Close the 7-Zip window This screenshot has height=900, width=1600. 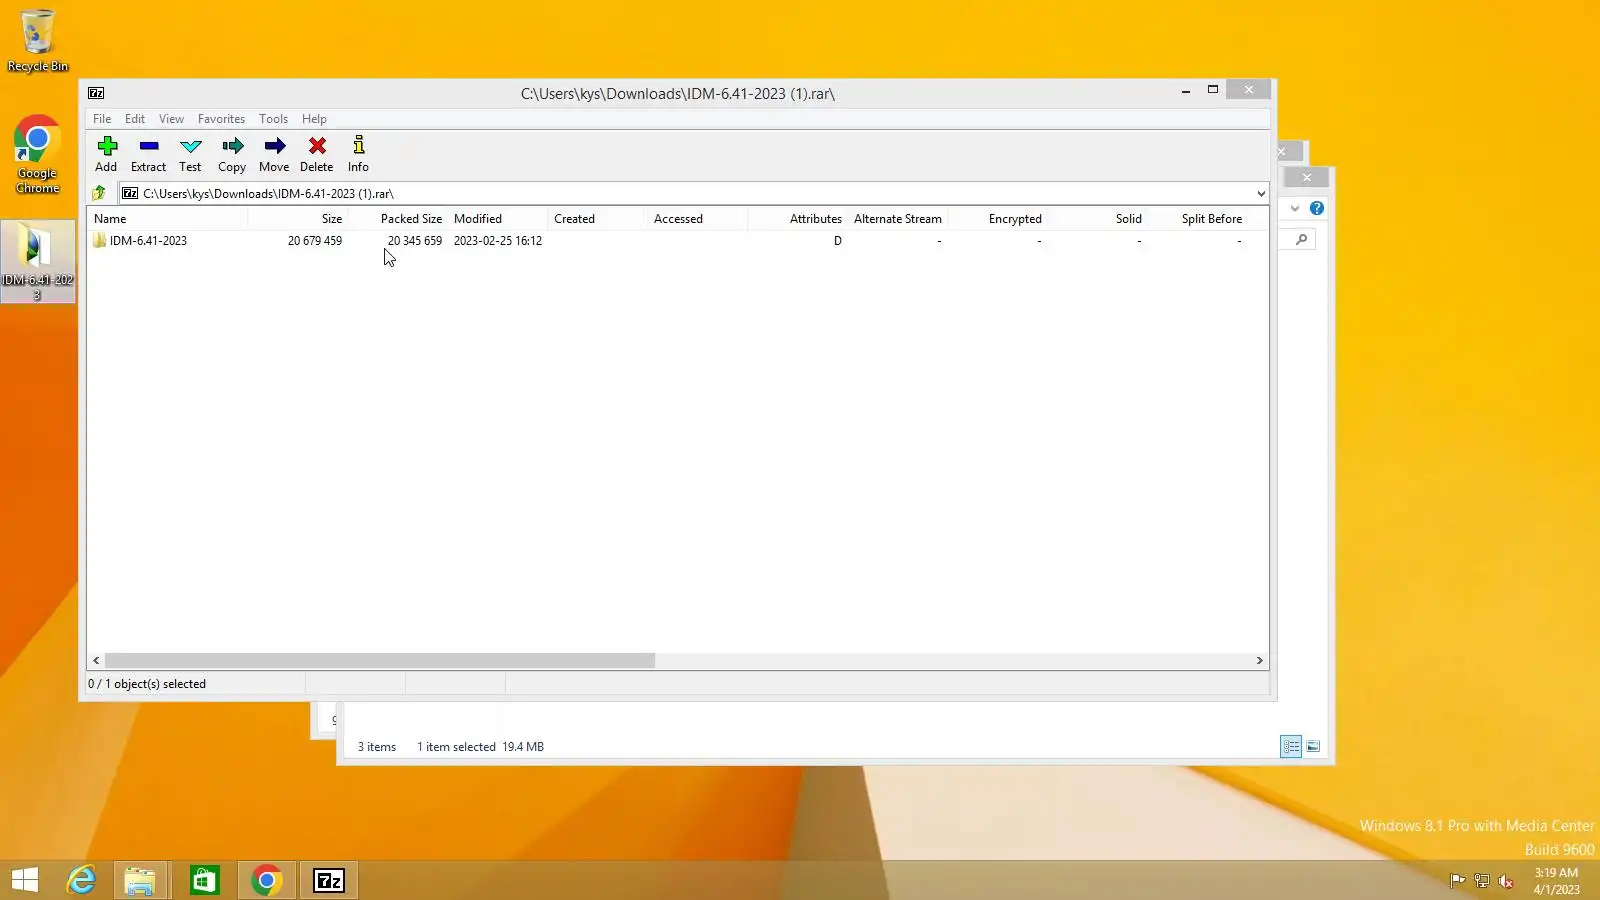(x=1249, y=90)
